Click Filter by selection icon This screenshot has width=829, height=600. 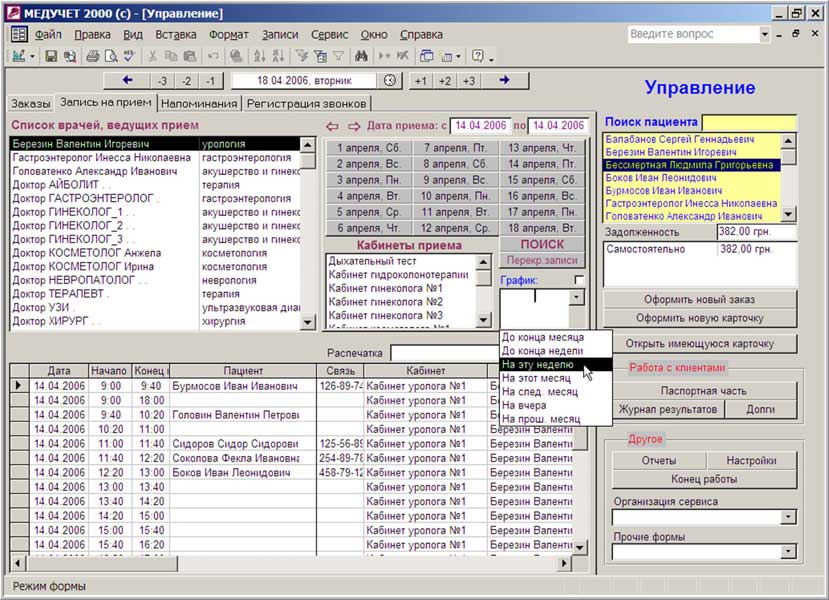(301, 56)
